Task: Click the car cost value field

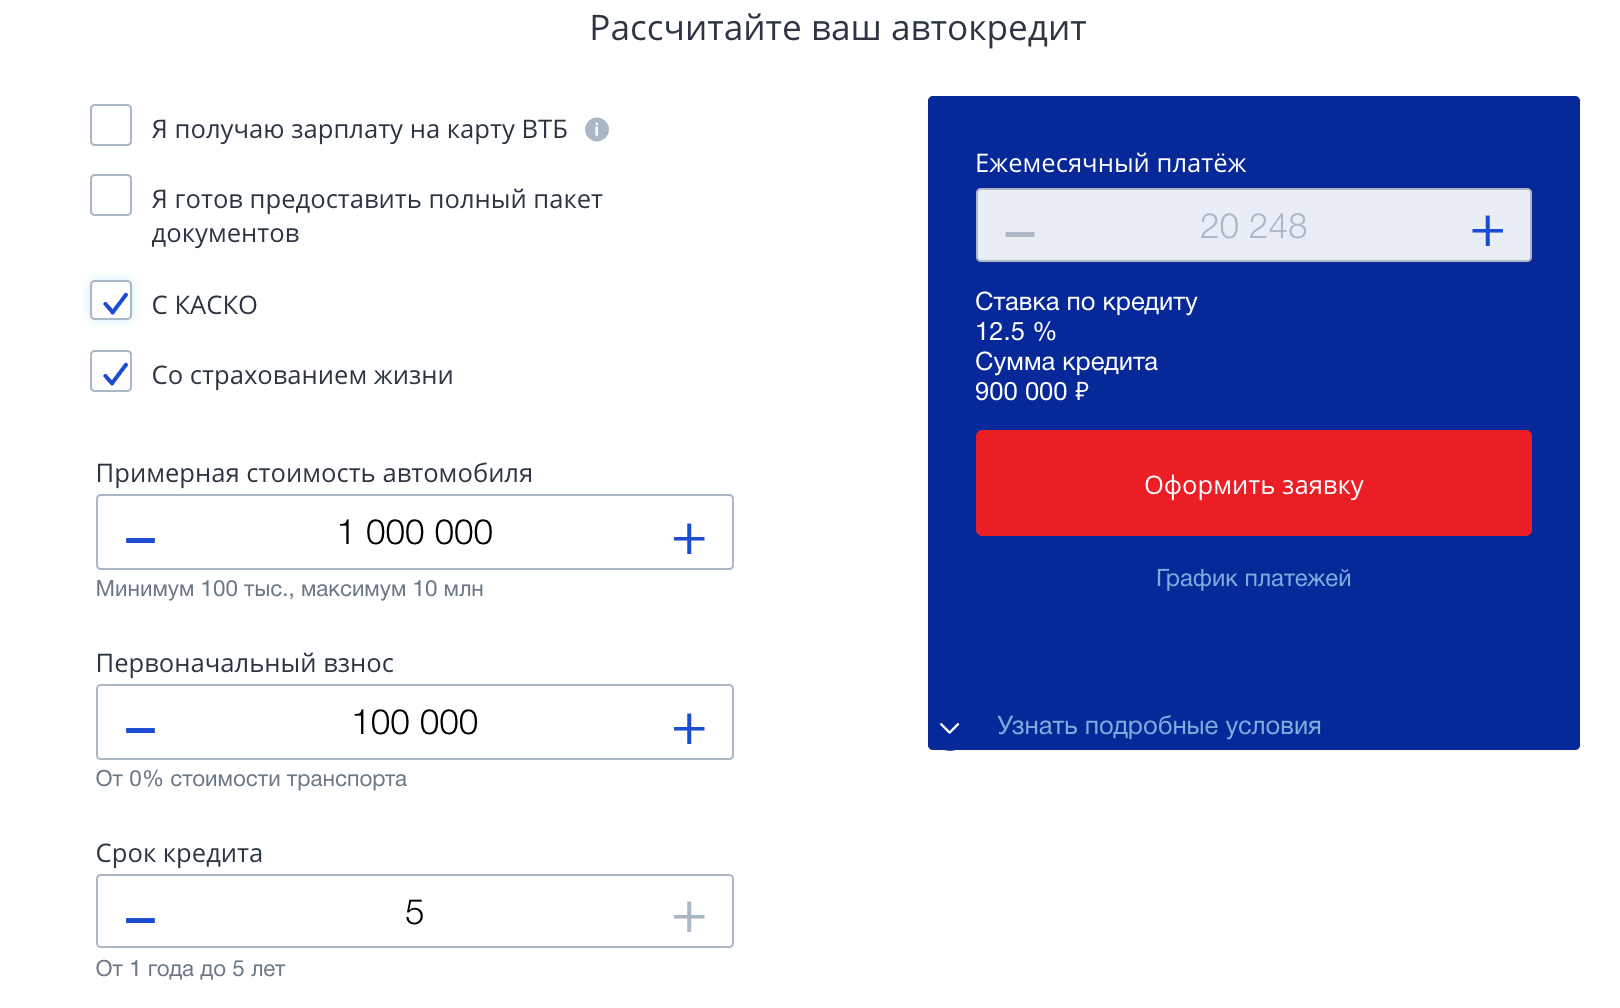Action: tap(415, 532)
